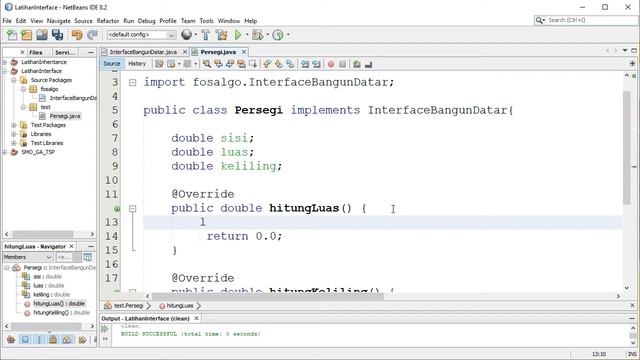Click the Find Selection magnifier icon in editor toolbar
640x360 pixels.
tap(207, 64)
